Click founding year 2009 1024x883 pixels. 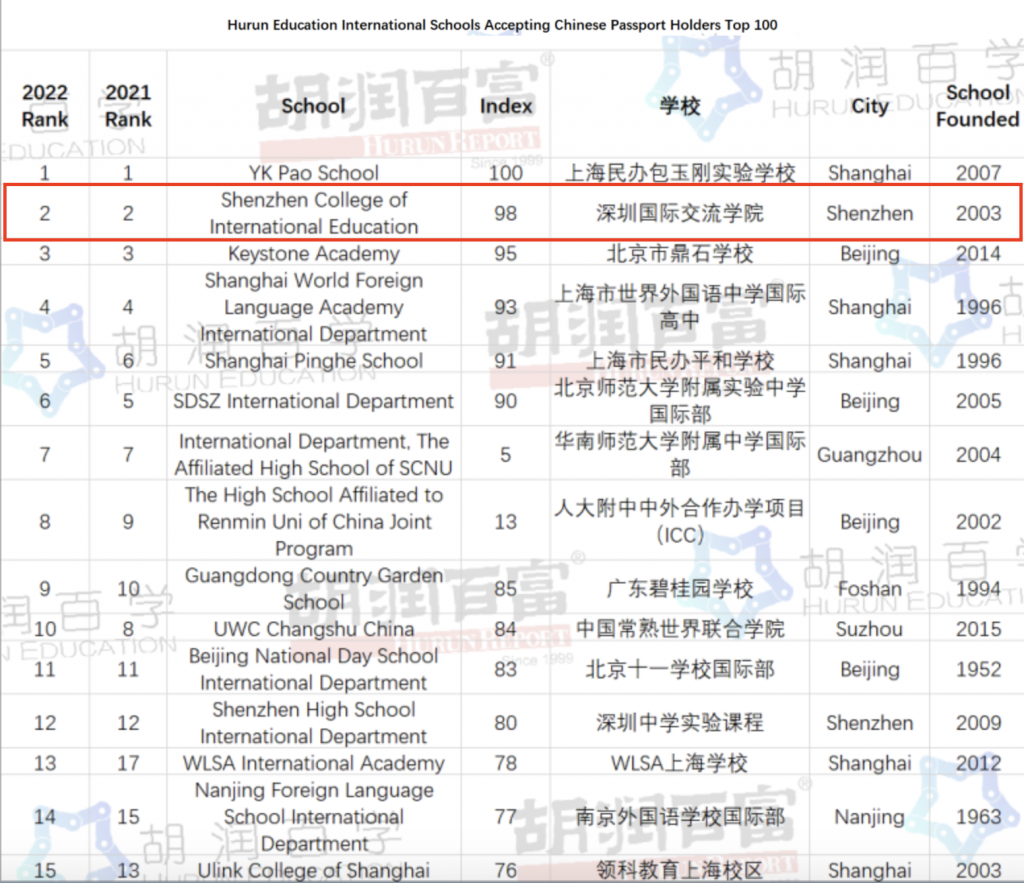[978, 723]
